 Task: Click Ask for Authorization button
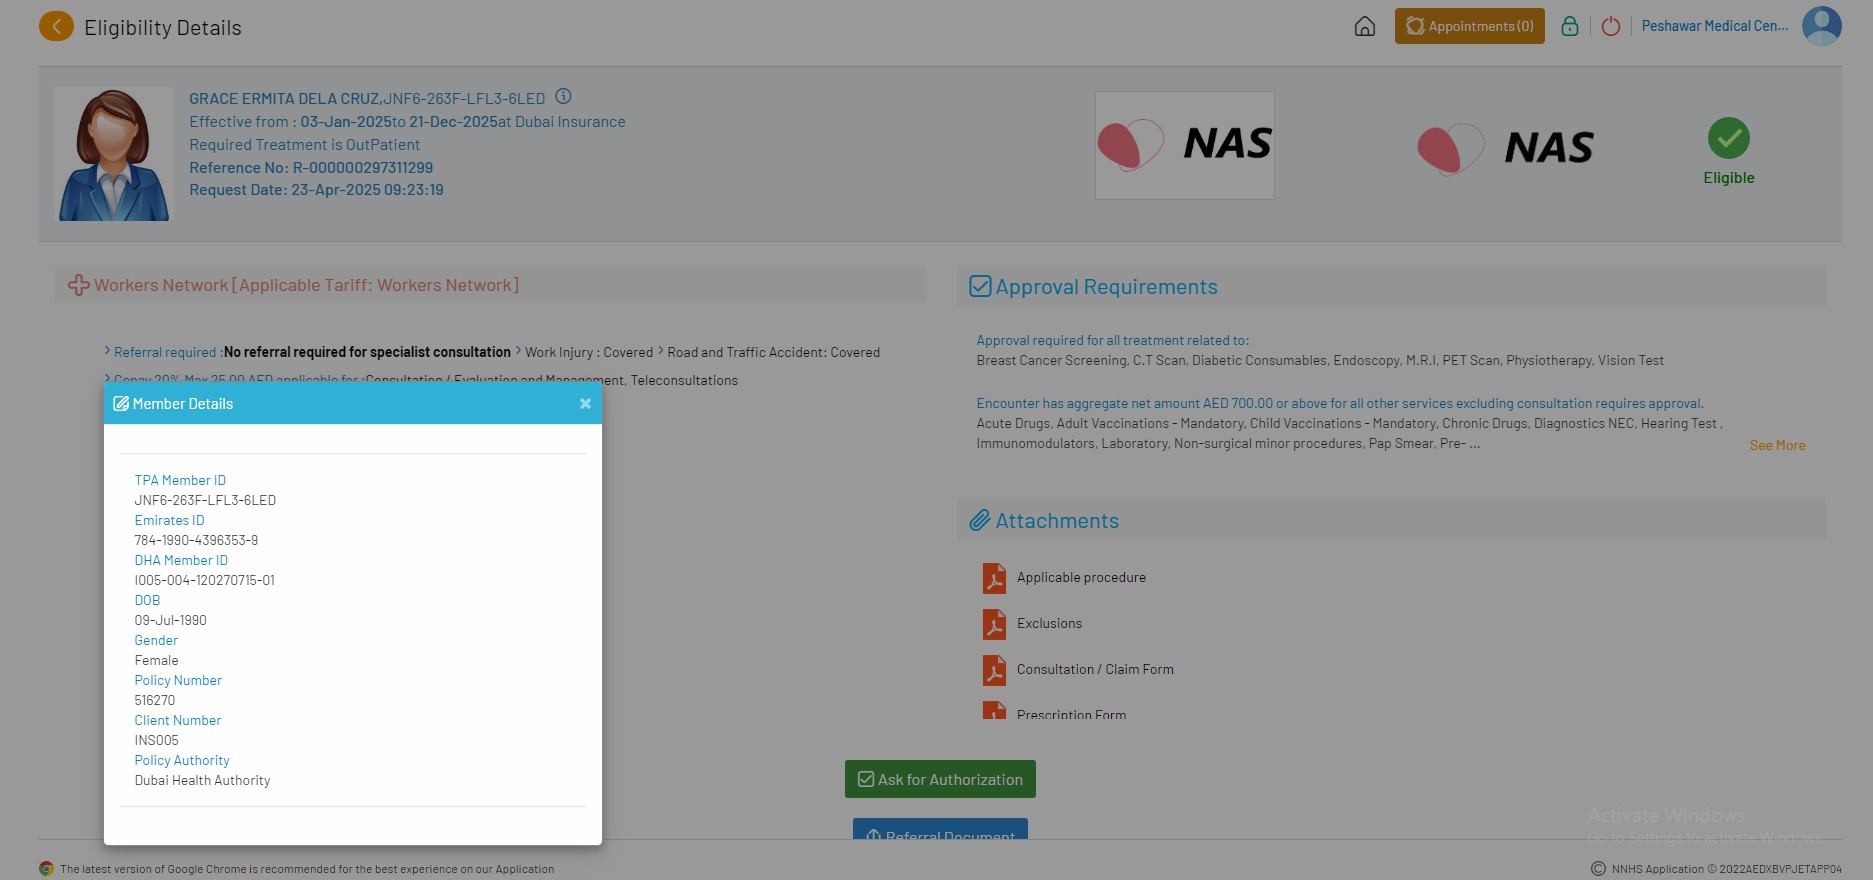(940, 779)
